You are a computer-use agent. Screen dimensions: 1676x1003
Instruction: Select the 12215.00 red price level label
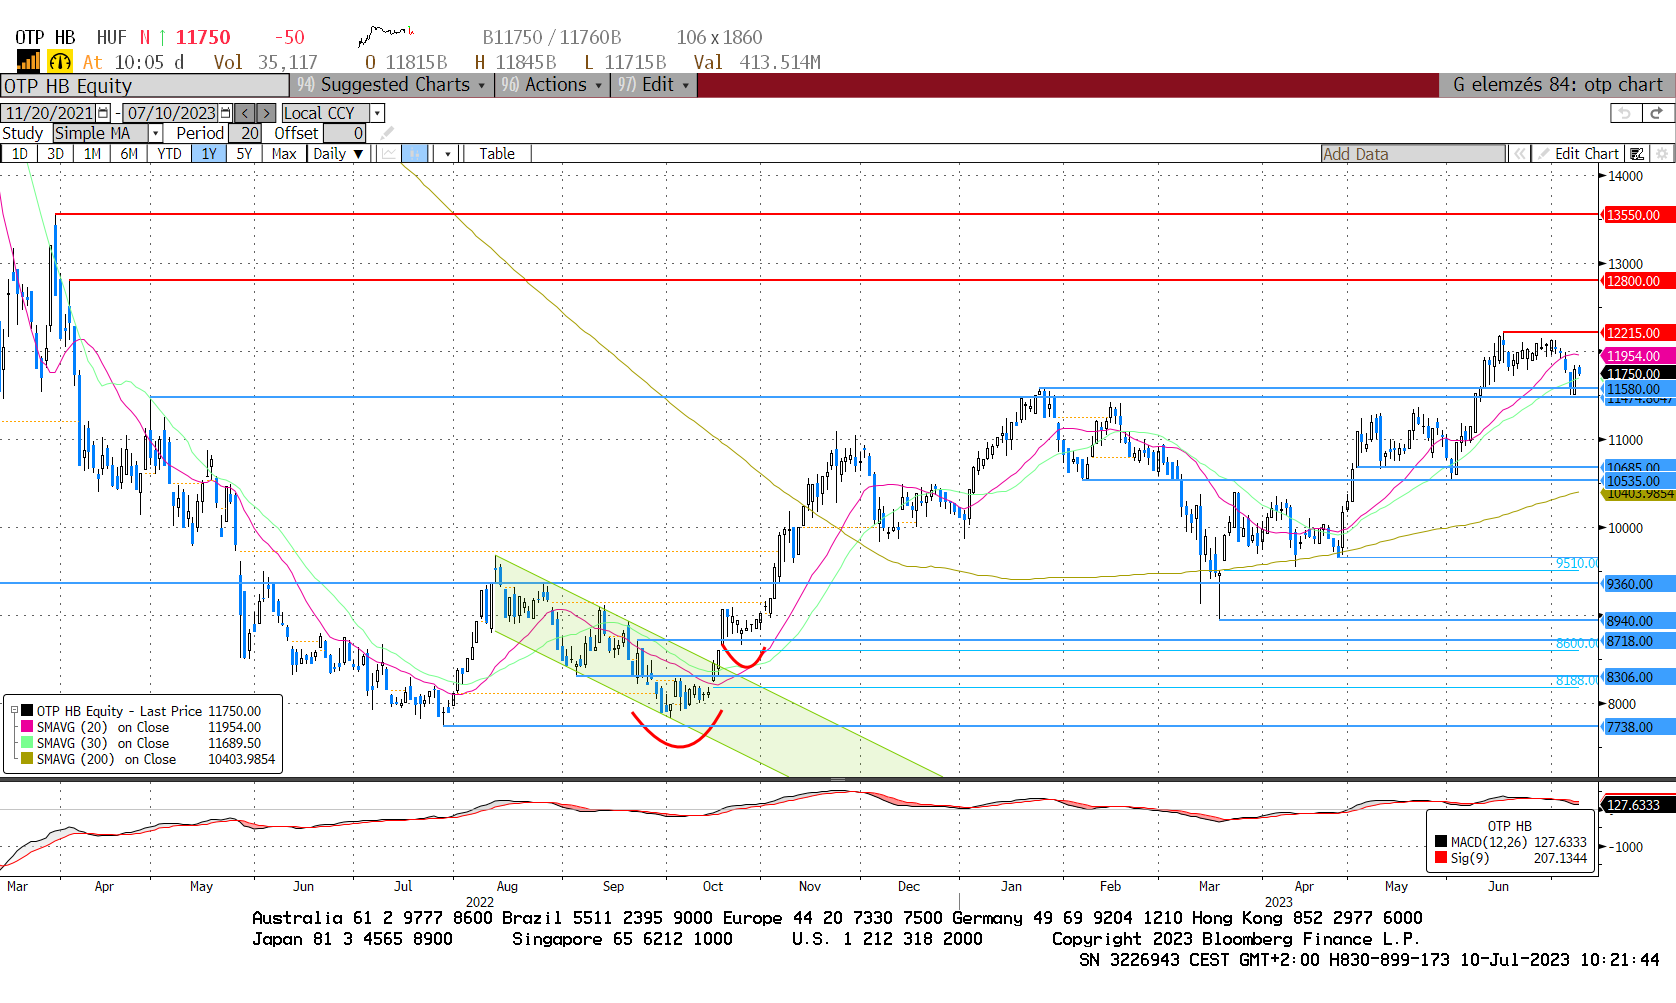[x=1639, y=333]
